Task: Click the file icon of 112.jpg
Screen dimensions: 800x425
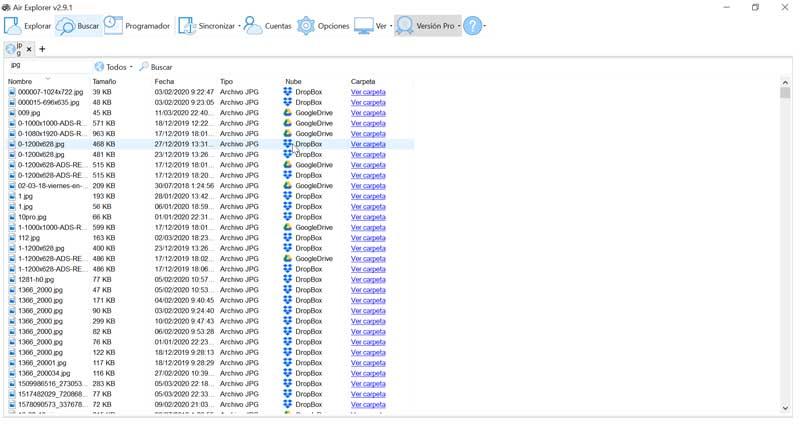Action: [x=12, y=238]
